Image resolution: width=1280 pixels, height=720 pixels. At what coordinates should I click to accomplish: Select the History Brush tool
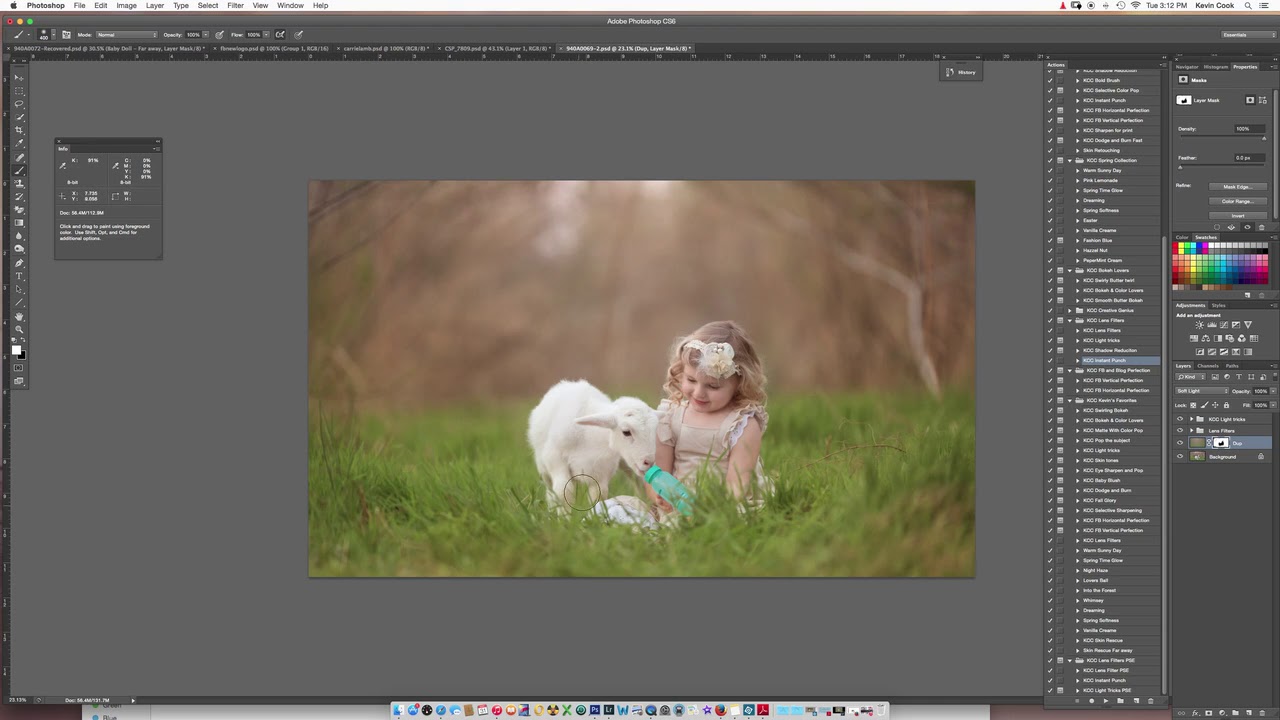click(x=18, y=197)
